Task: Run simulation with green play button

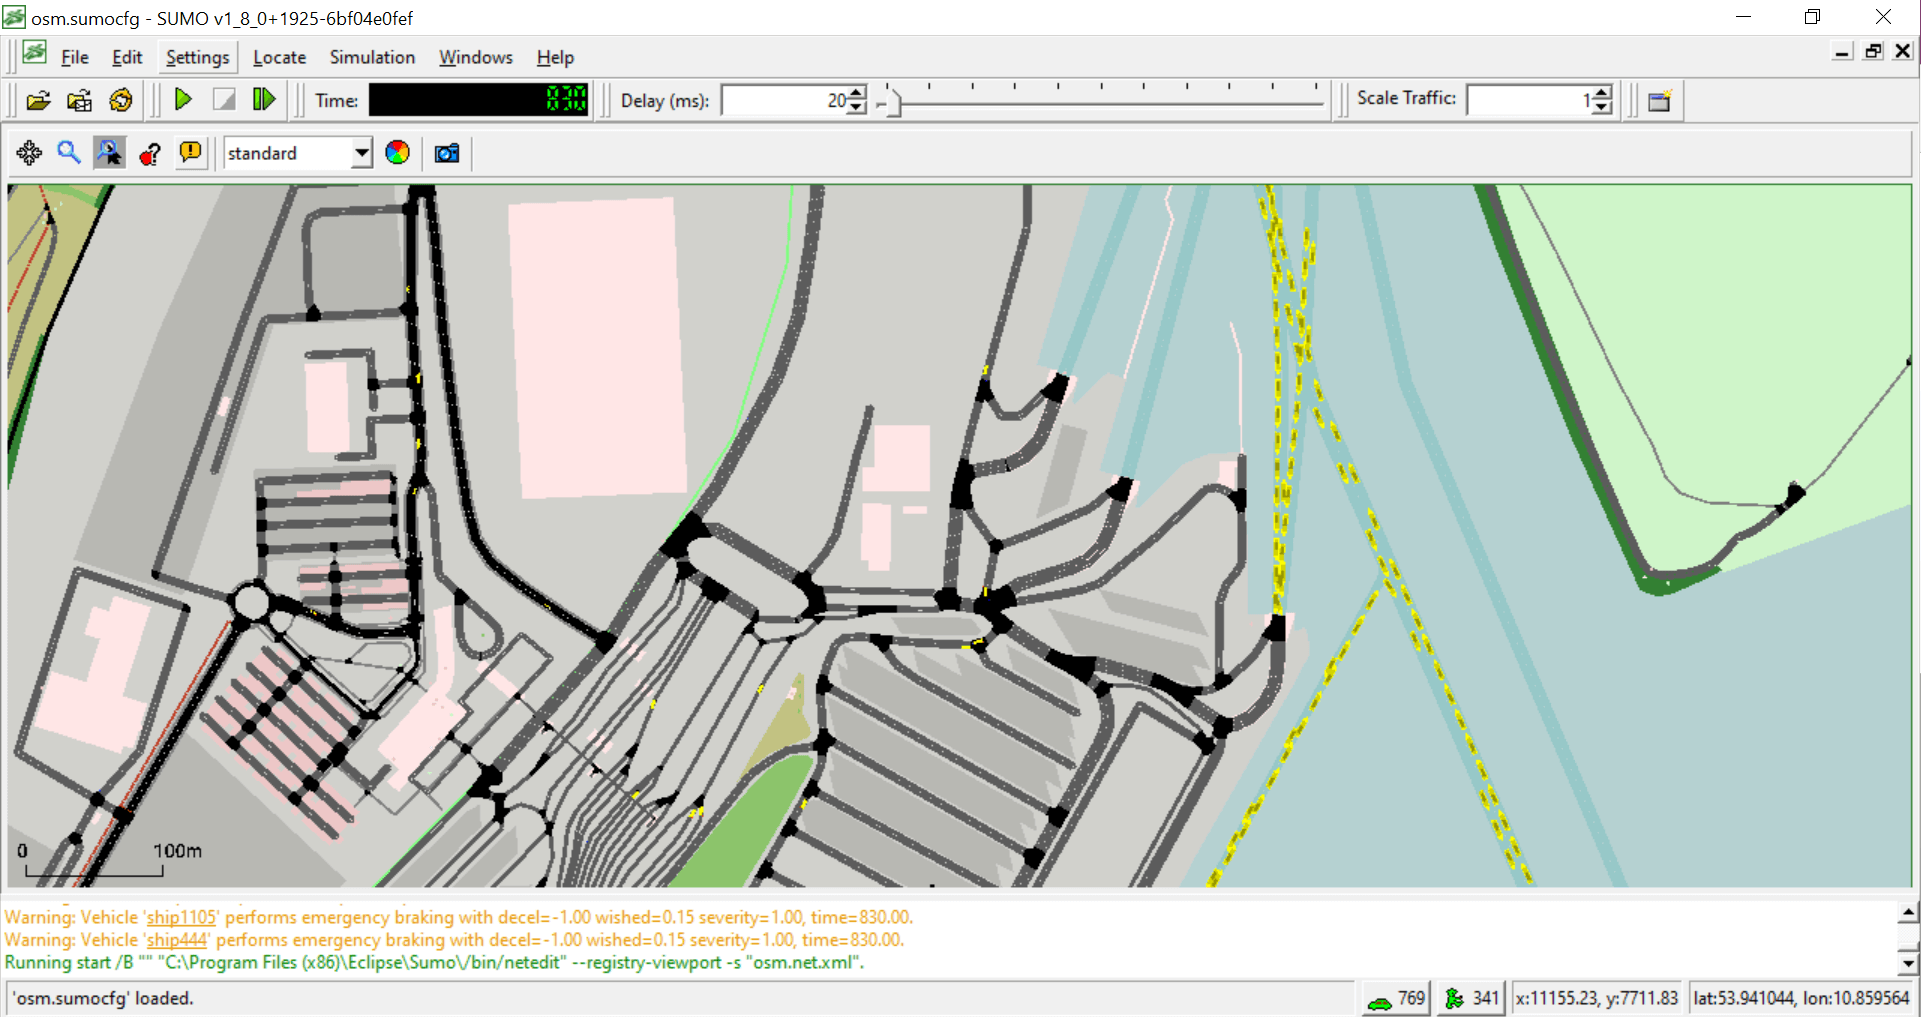Action: (183, 100)
